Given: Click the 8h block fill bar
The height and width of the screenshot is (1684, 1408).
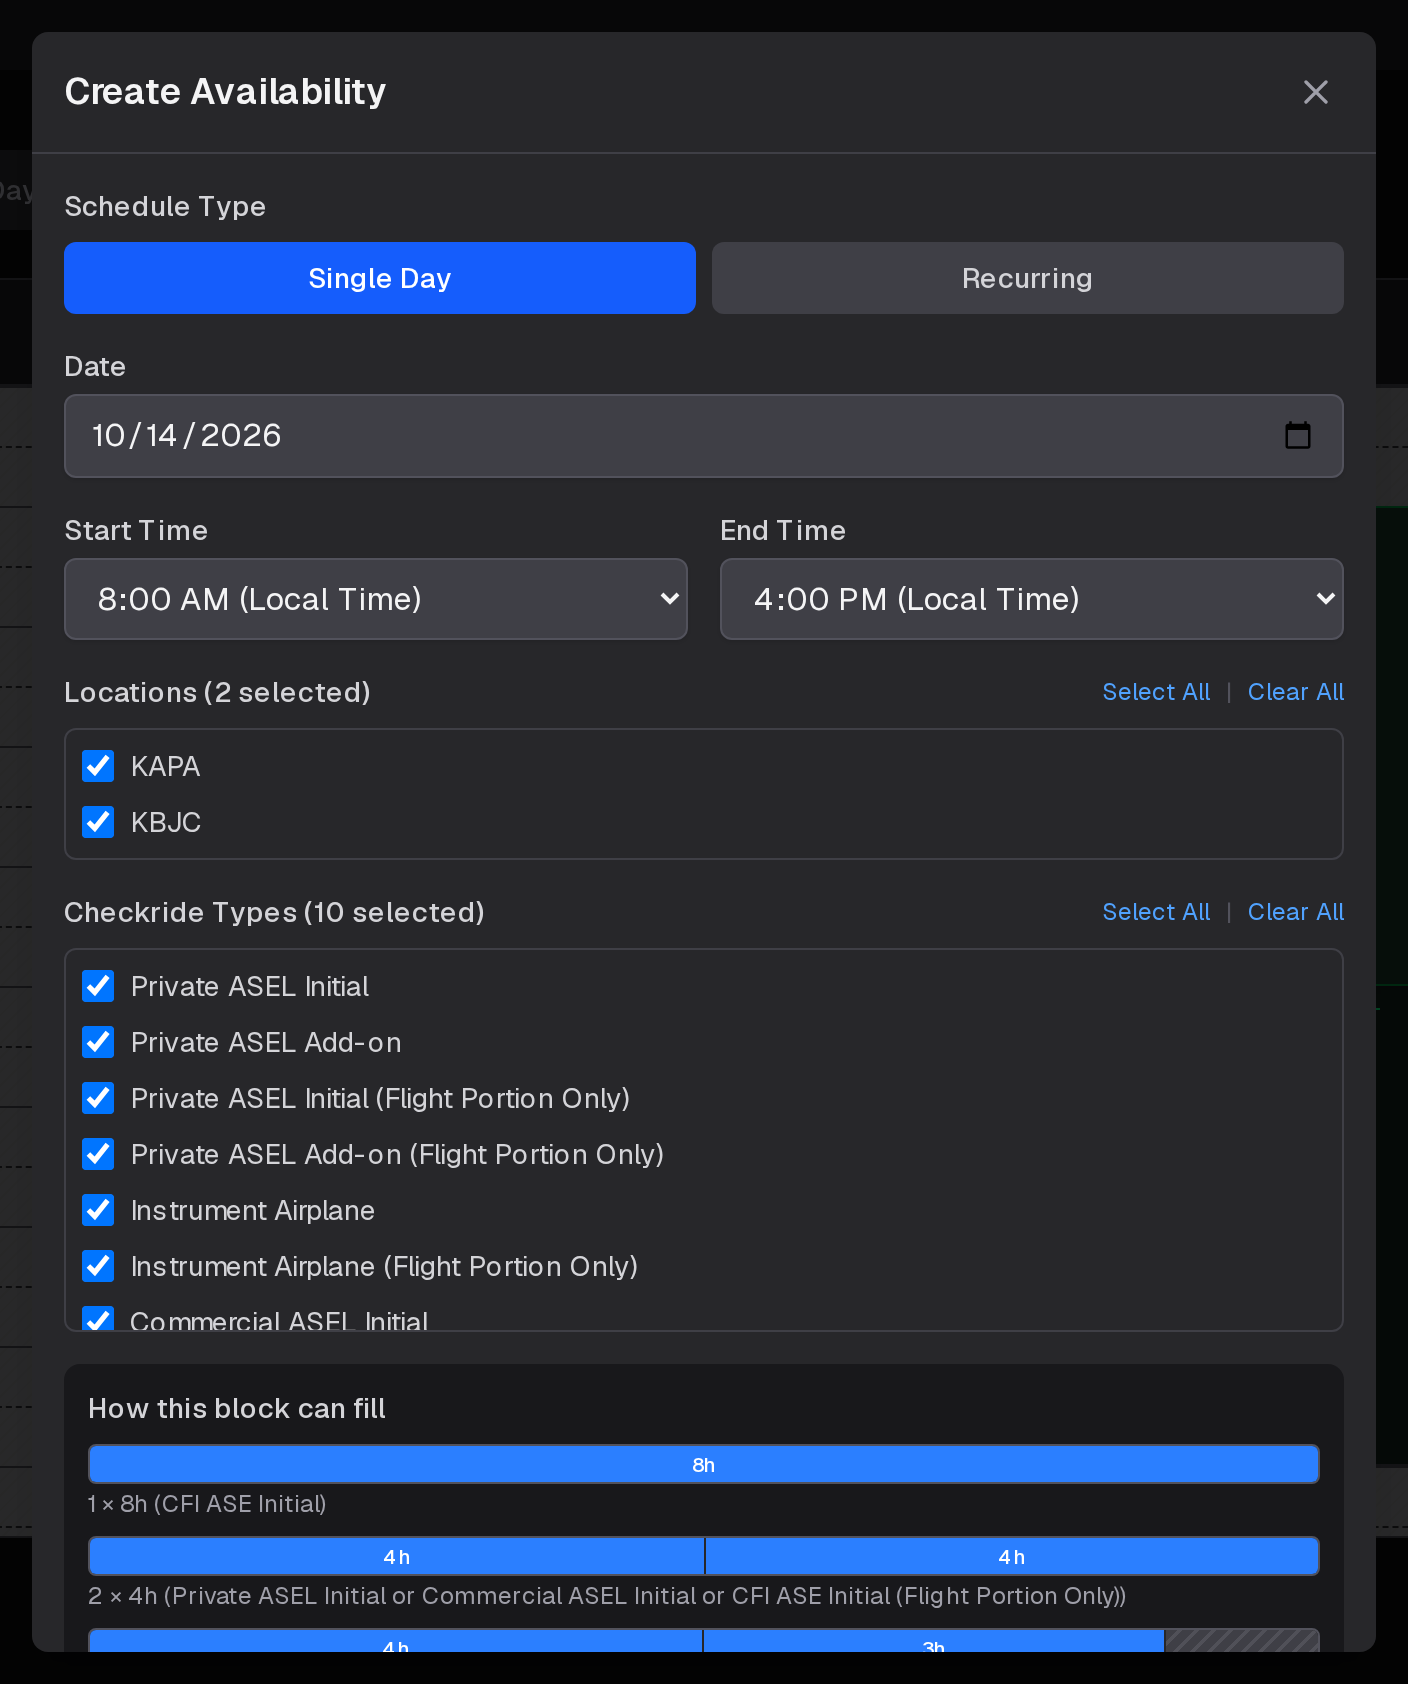Looking at the screenshot, I should [x=704, y=1464].
